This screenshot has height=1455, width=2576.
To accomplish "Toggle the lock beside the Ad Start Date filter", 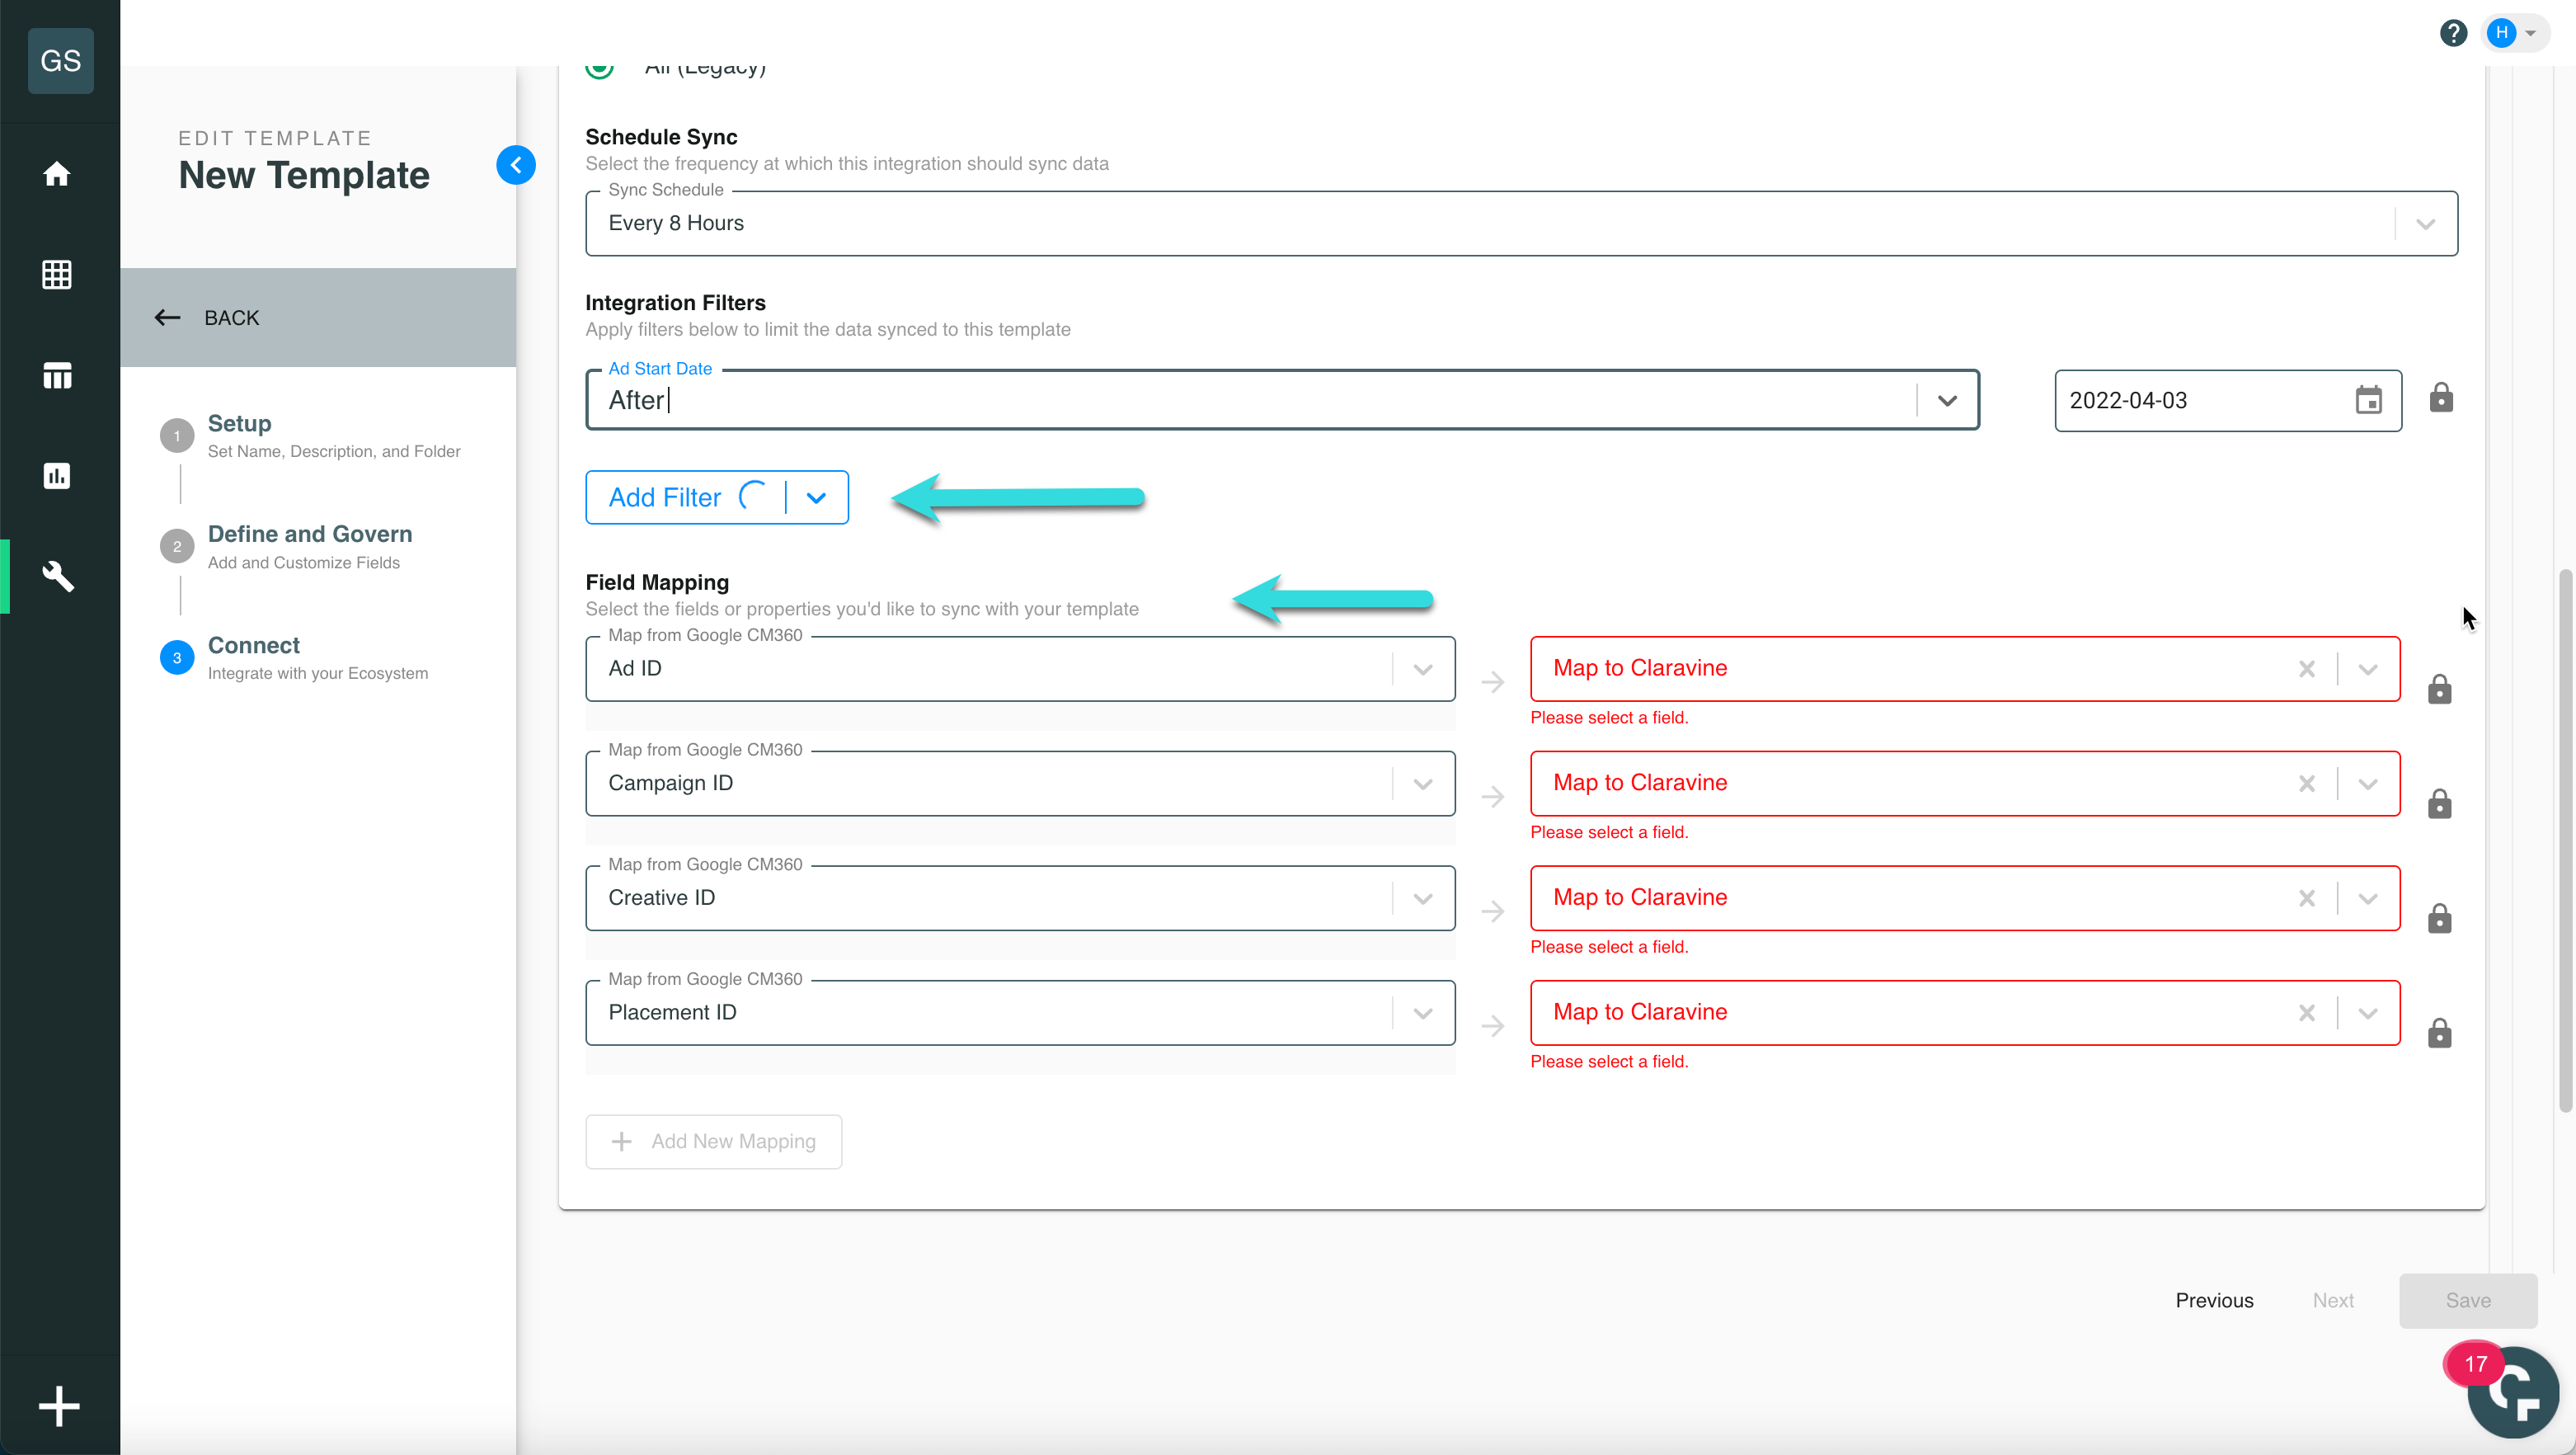I will tap(2441, 398).
